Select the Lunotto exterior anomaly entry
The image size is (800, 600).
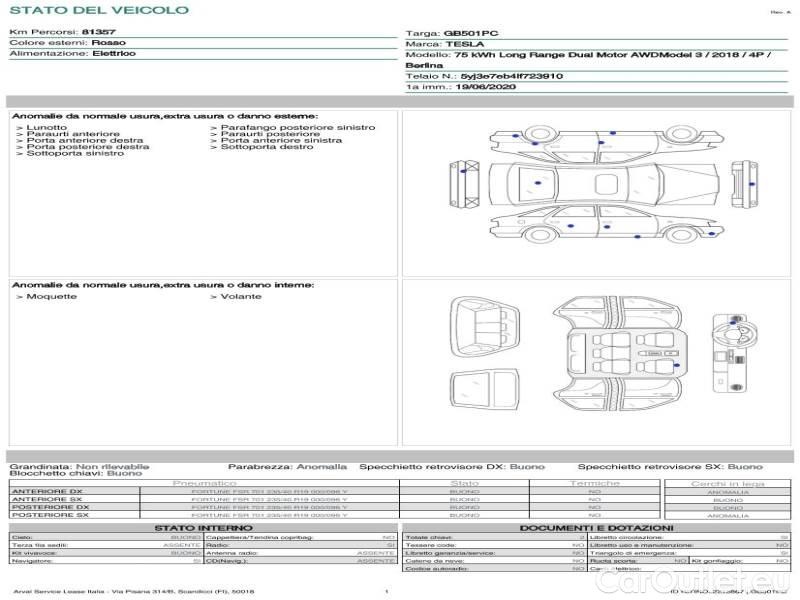47,128
